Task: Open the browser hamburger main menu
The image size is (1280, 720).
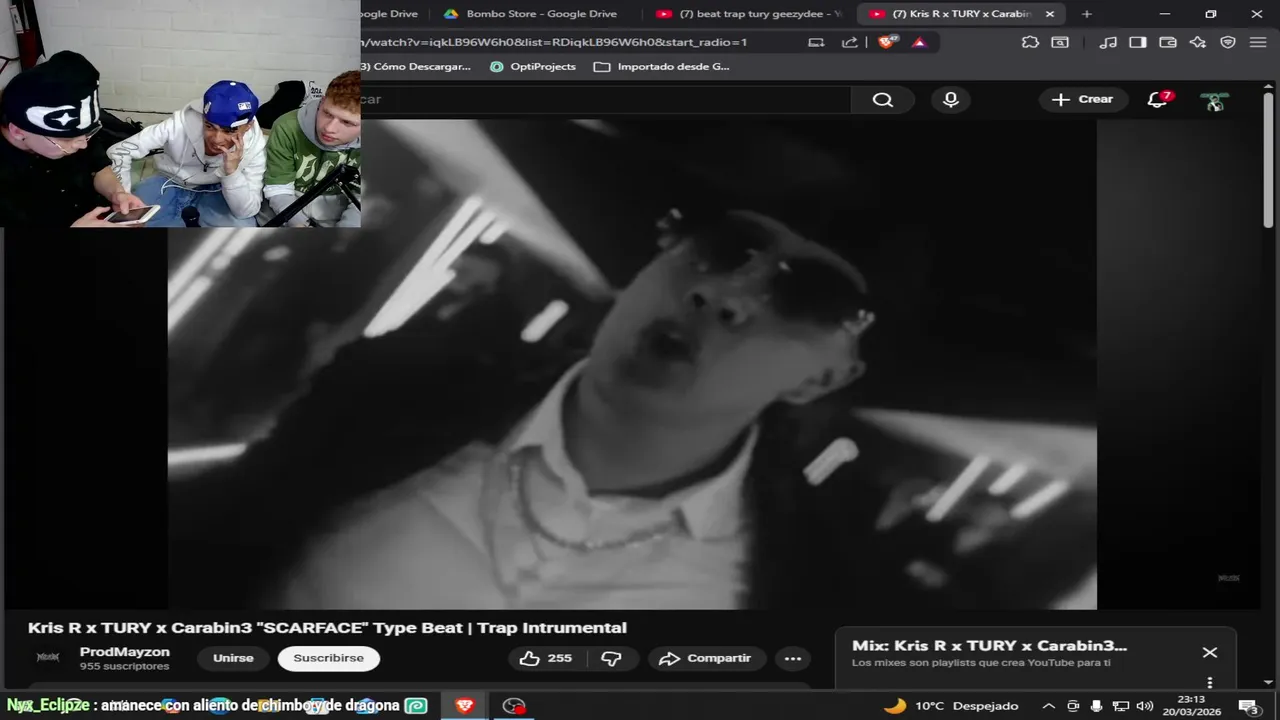Action: (1257, 42)
